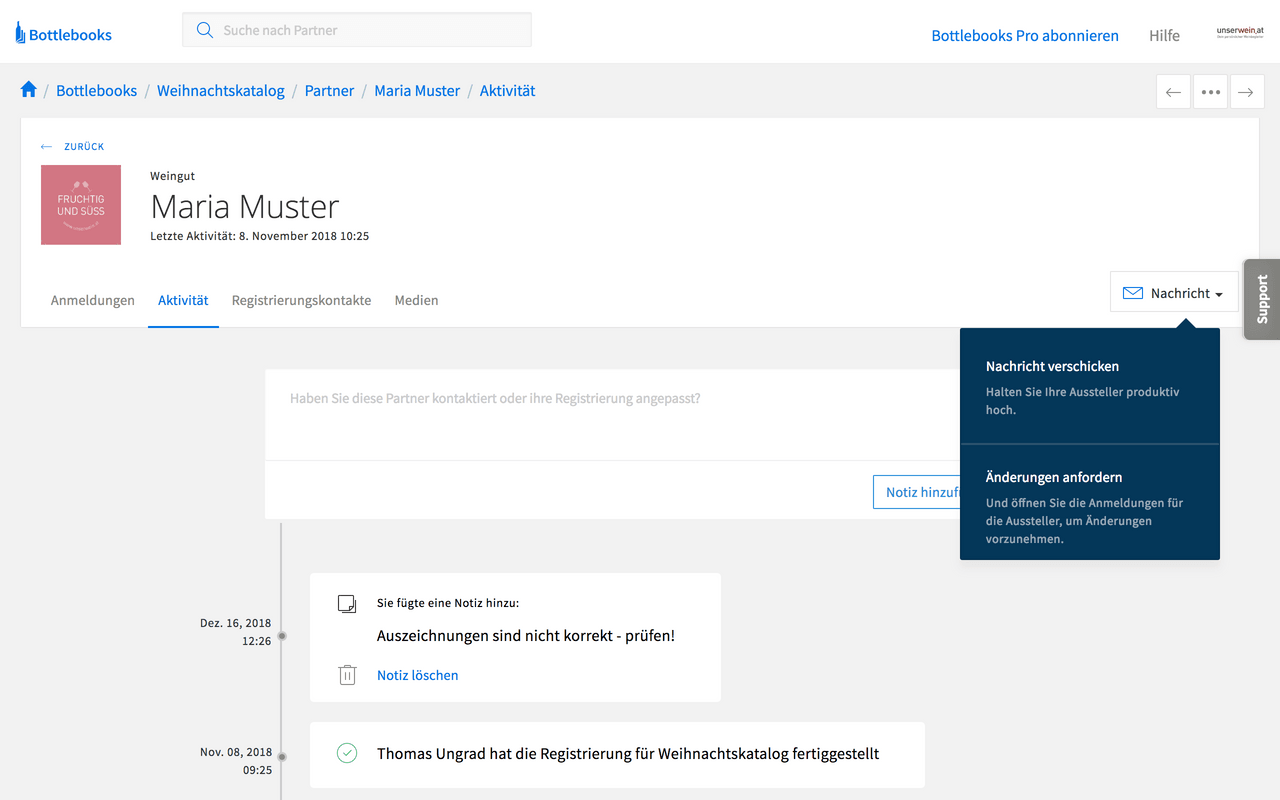
Task: Click the Thomas Ungrad registration entry text
Action: (x=628, y=753)
